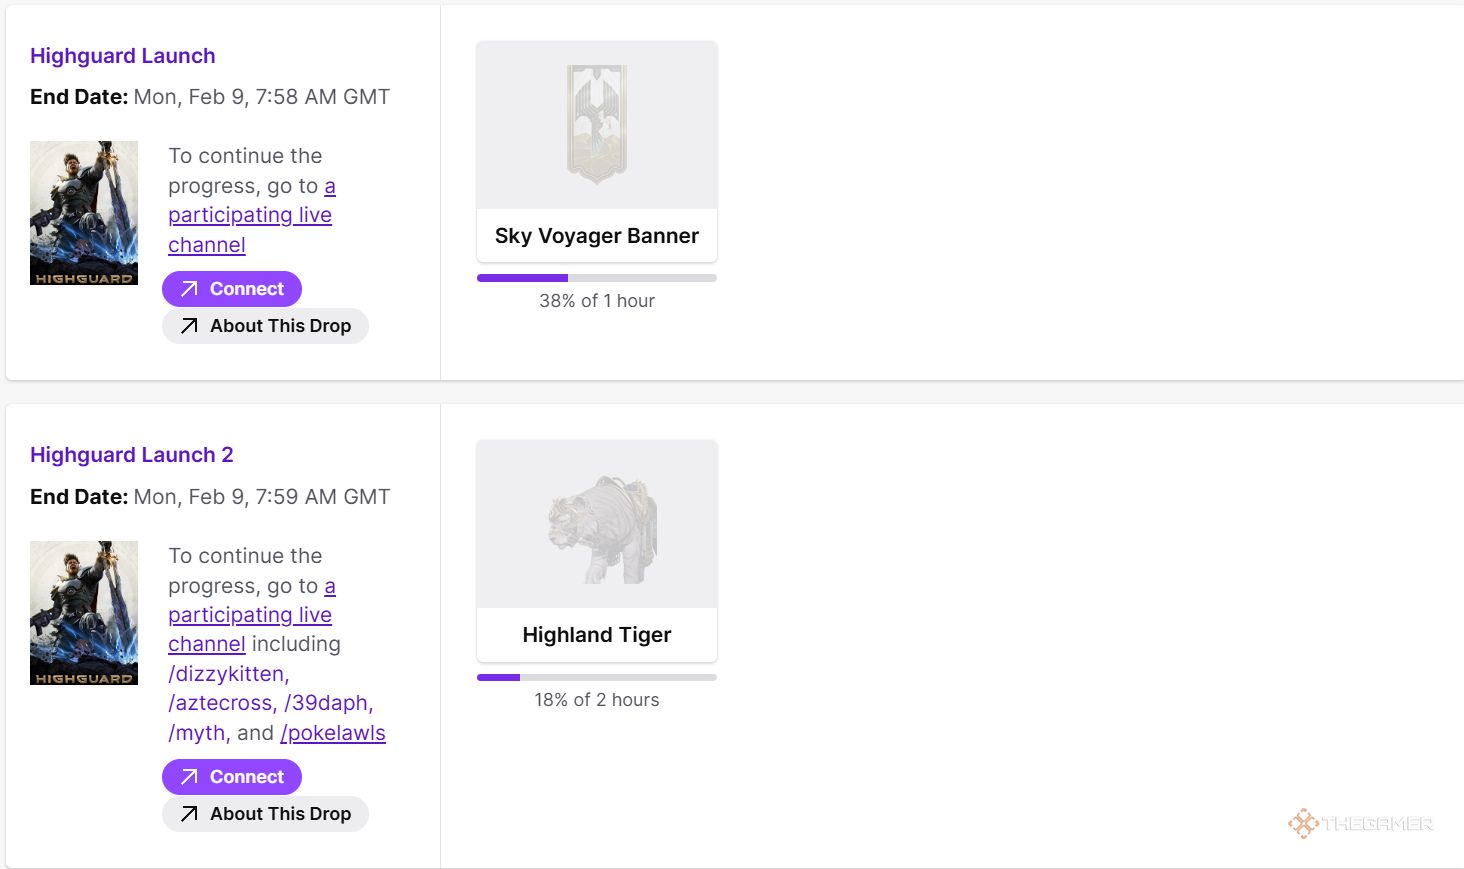Open About This Drop for Highguard Launch
Image resolution: width=1464 pixels, height=869 pixels.
[265, 326]
